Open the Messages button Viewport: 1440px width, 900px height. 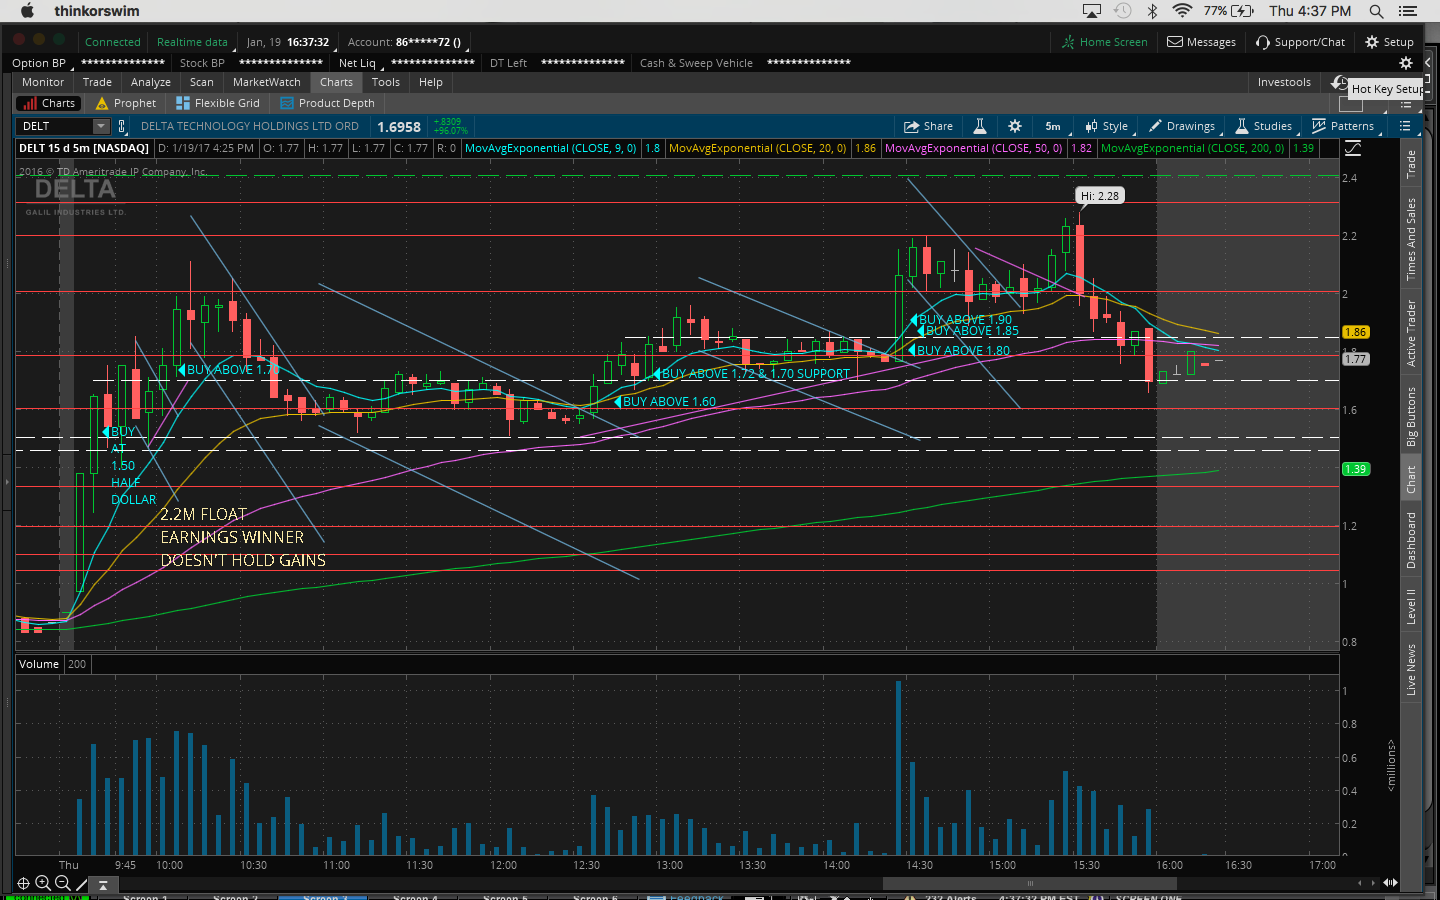tap(1201, 42)
